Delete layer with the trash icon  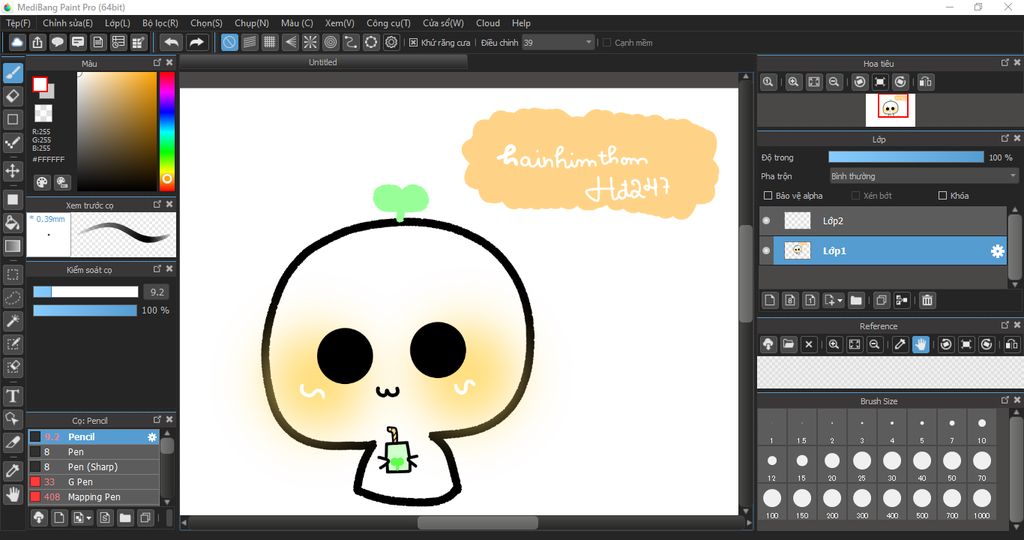927,300
